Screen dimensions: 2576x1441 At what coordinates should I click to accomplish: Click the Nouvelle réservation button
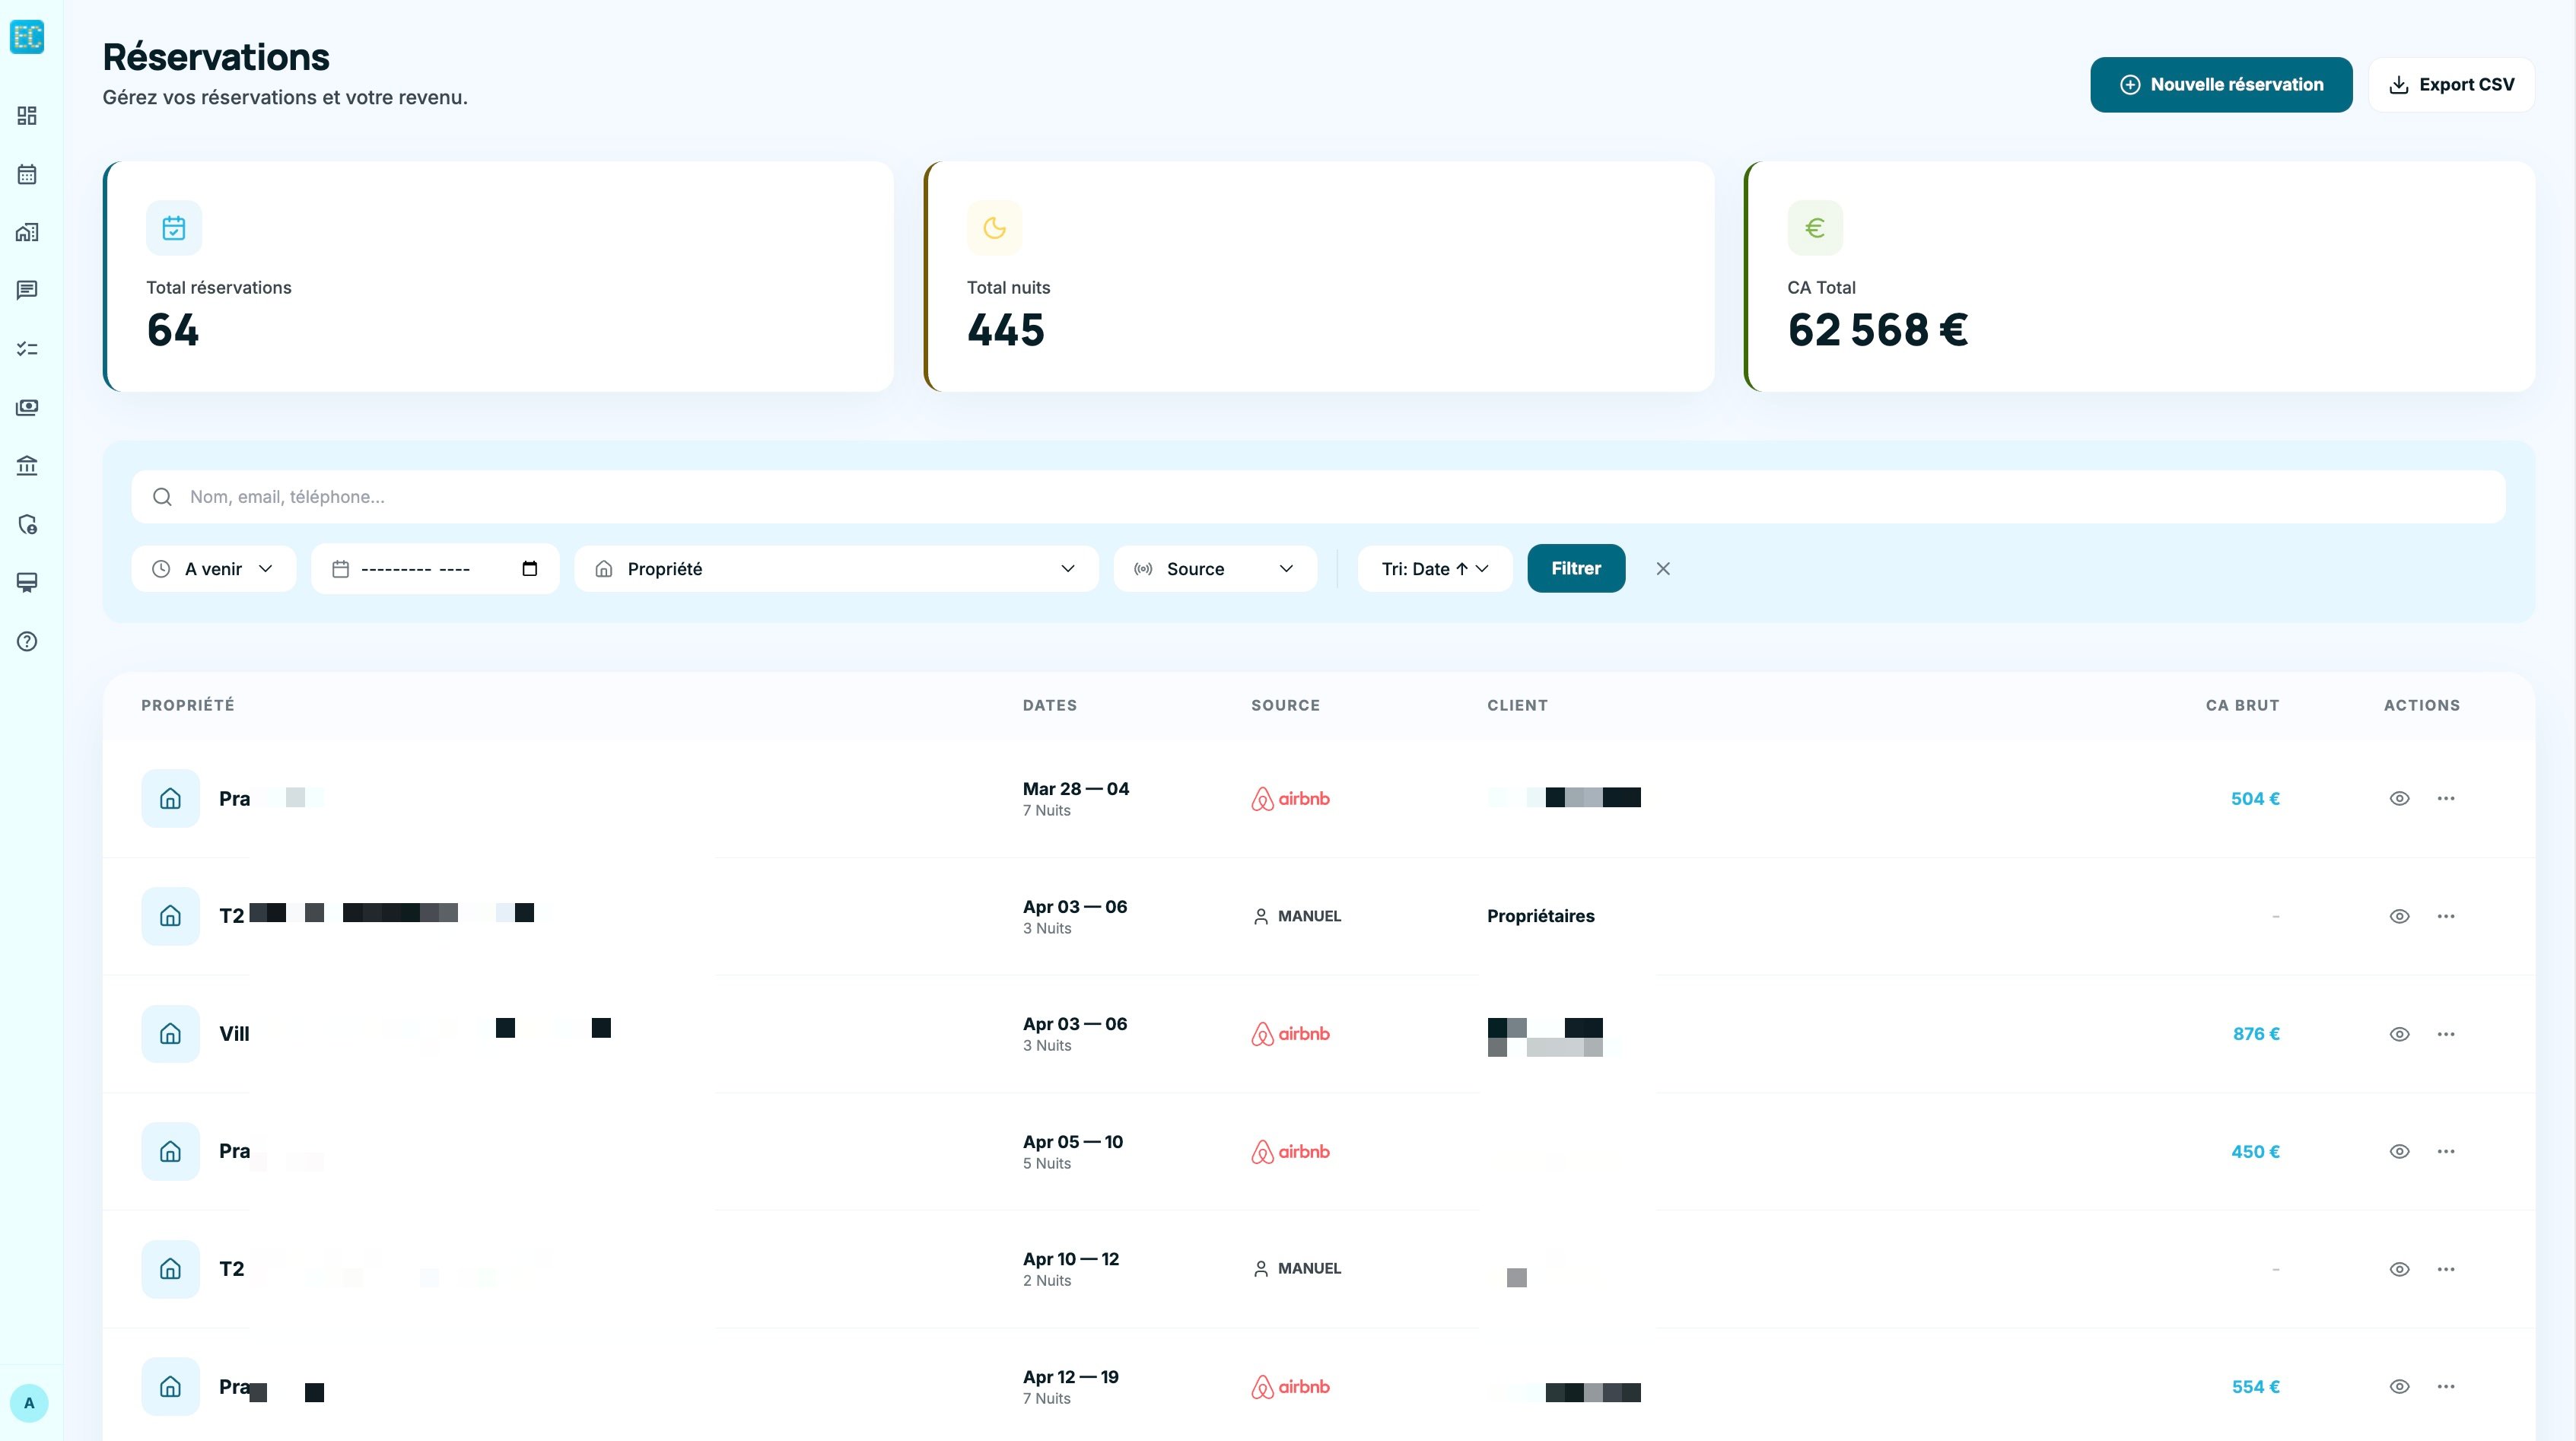point(2220,85)
